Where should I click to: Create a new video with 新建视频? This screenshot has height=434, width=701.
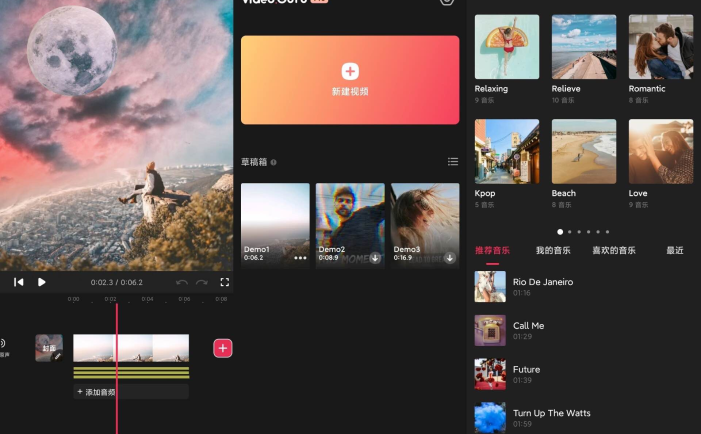[350, 80]
